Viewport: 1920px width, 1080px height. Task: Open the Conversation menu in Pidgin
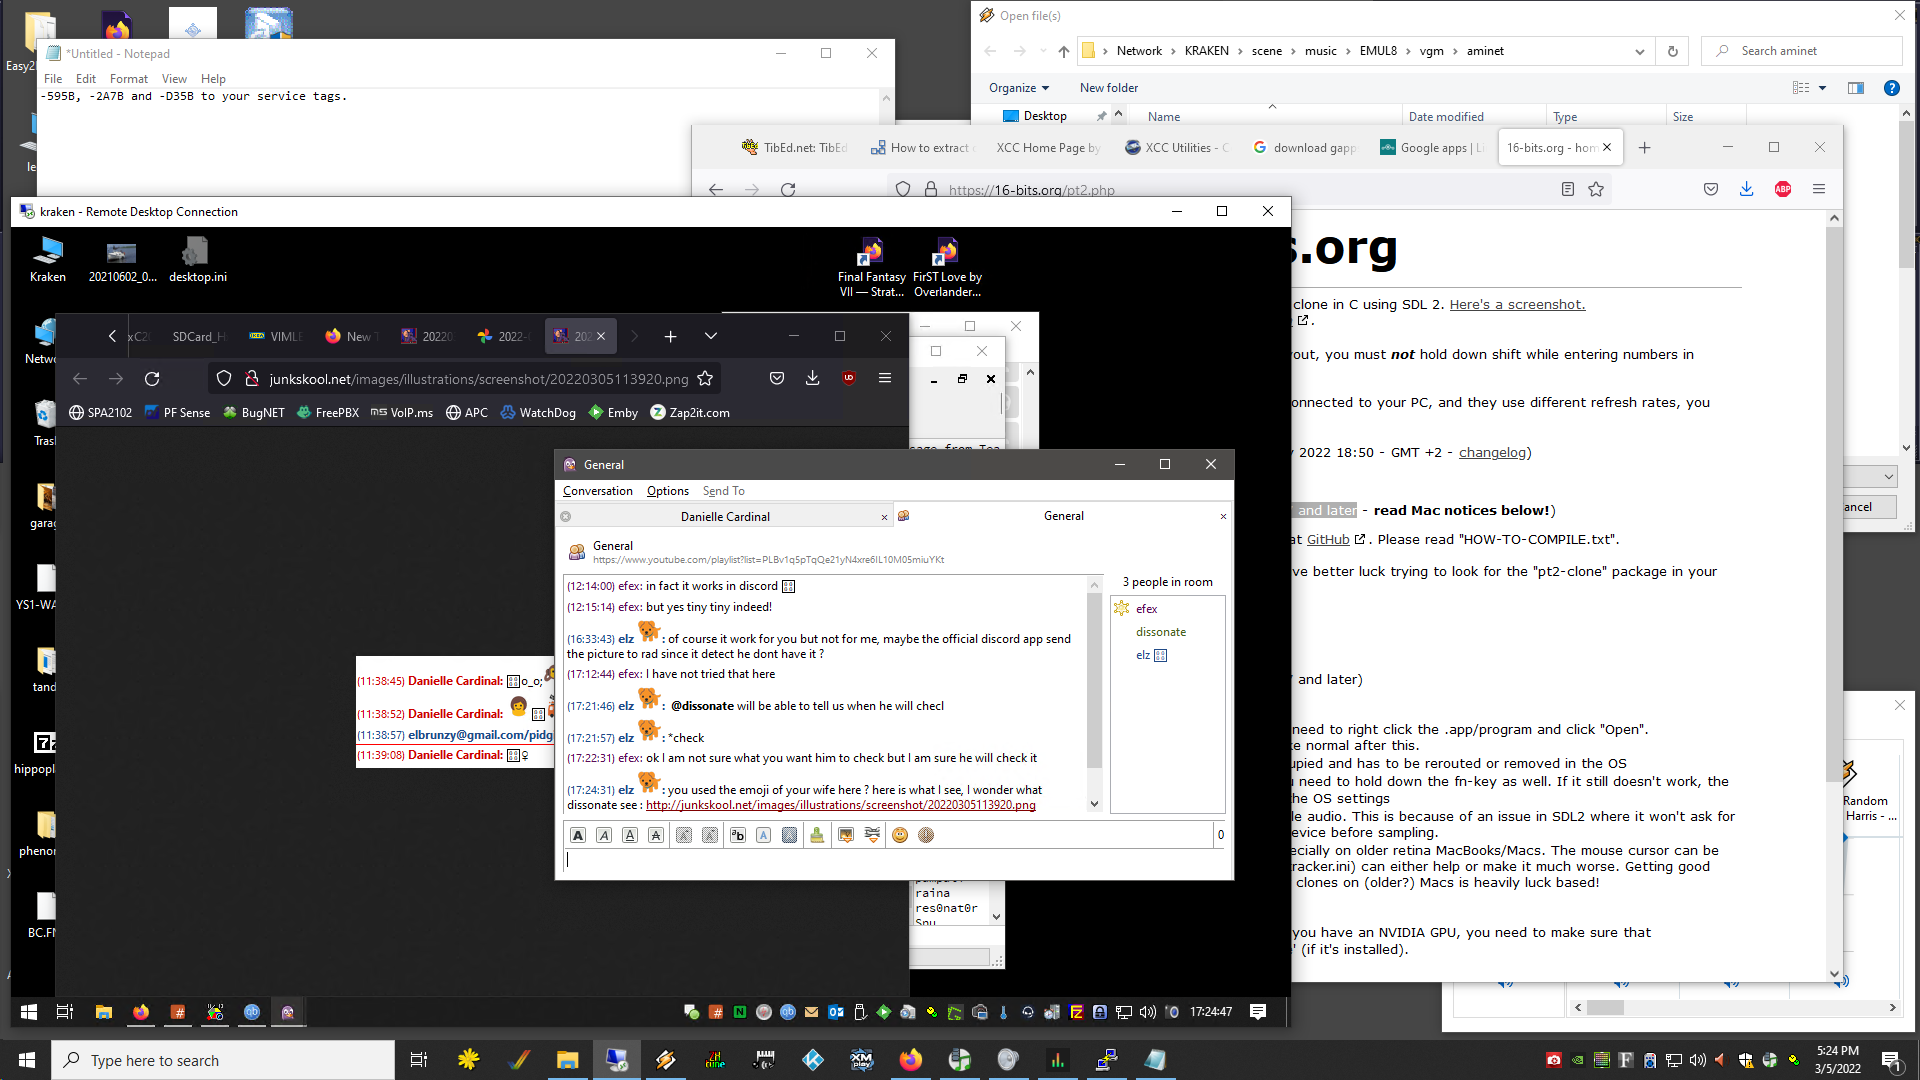[x=598, y=491]
